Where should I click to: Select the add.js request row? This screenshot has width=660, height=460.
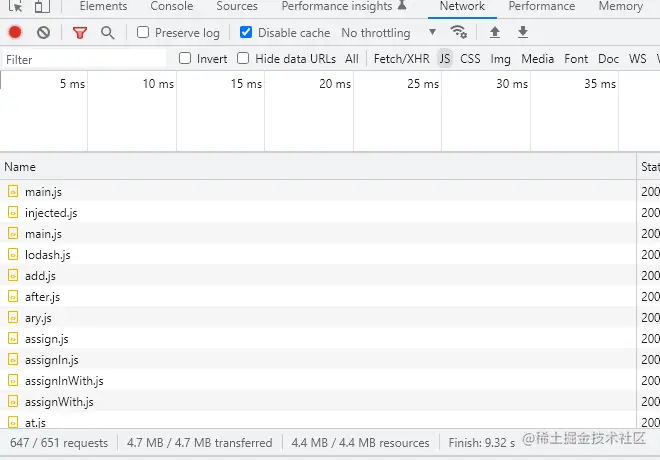[x=318, y=275]
